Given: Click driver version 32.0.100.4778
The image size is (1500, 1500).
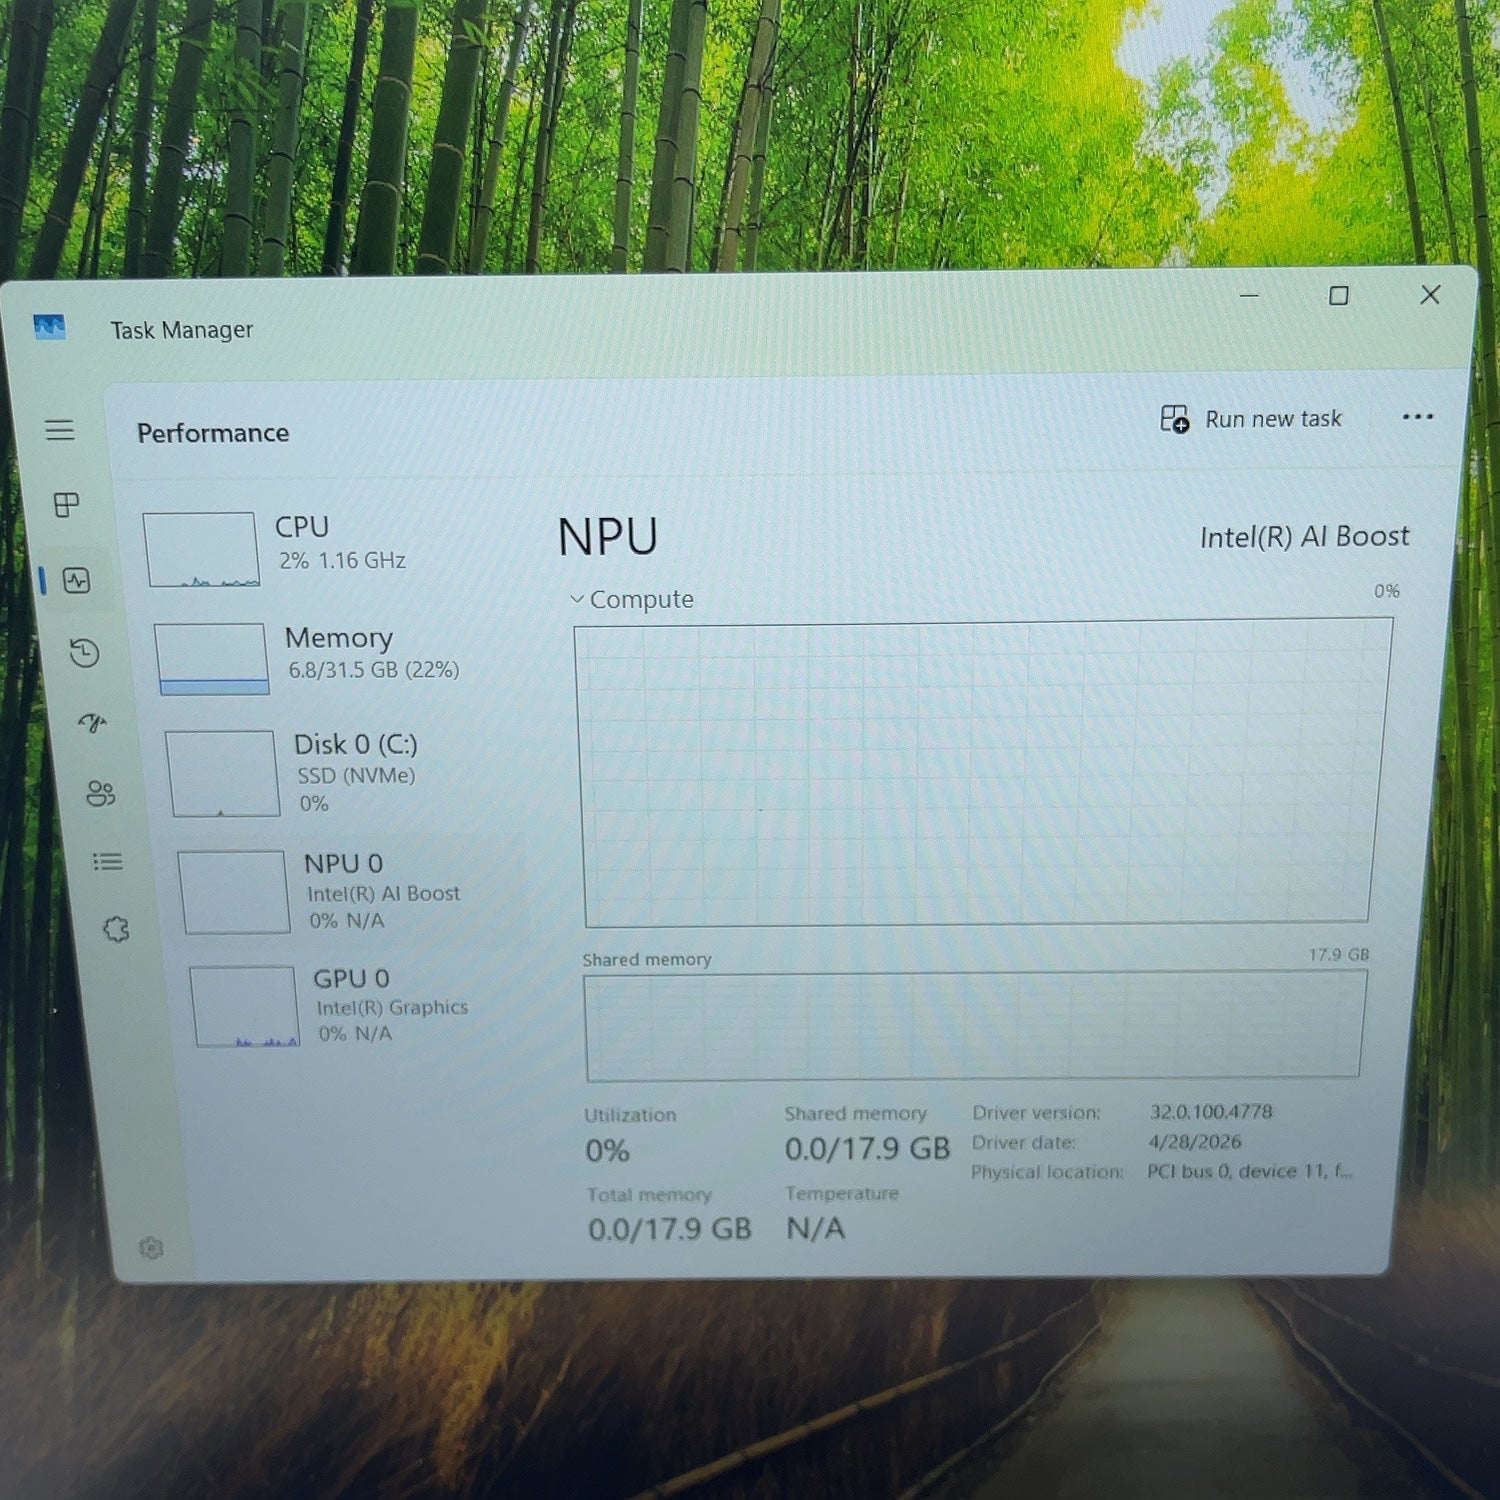Looking at the screenshot, I should tap(1211, 1112).
